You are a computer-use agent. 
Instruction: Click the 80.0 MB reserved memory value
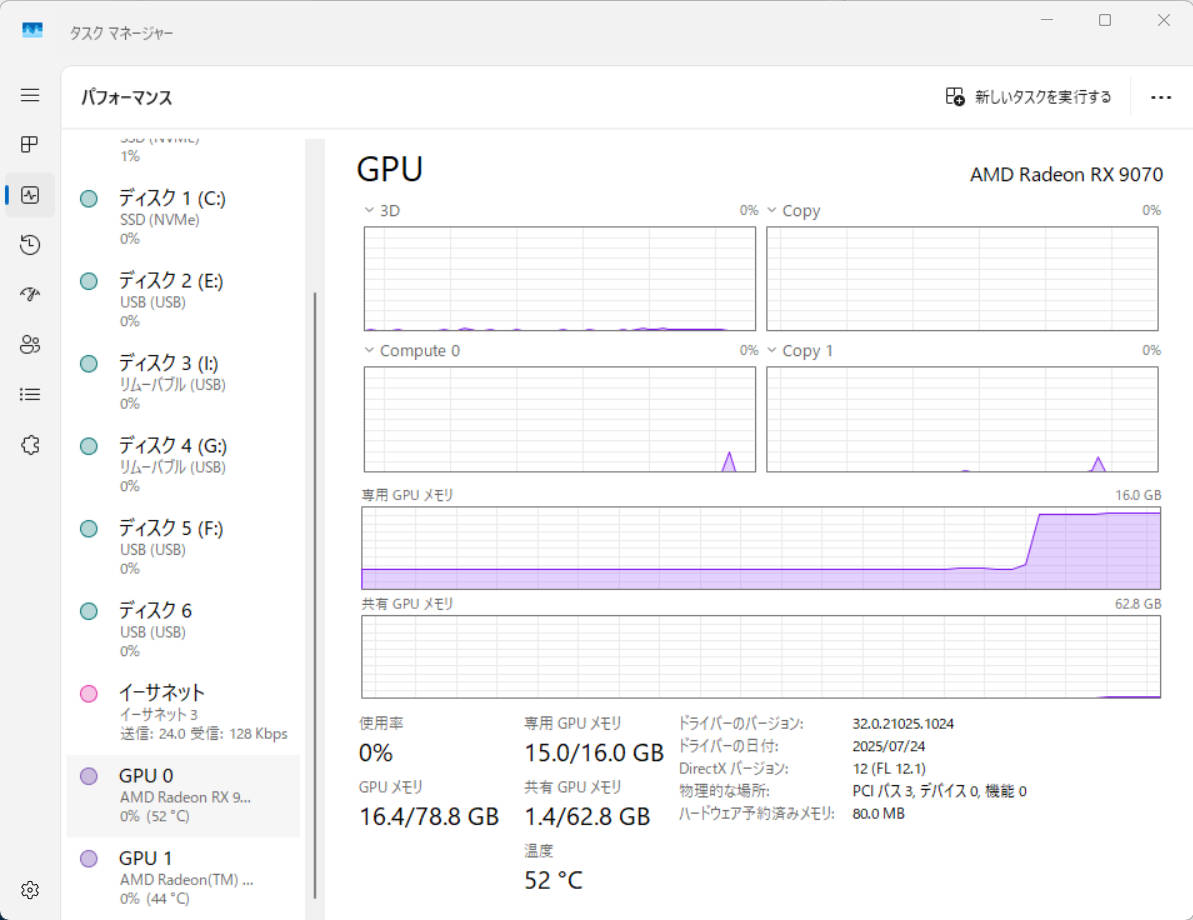coord(878,813)
